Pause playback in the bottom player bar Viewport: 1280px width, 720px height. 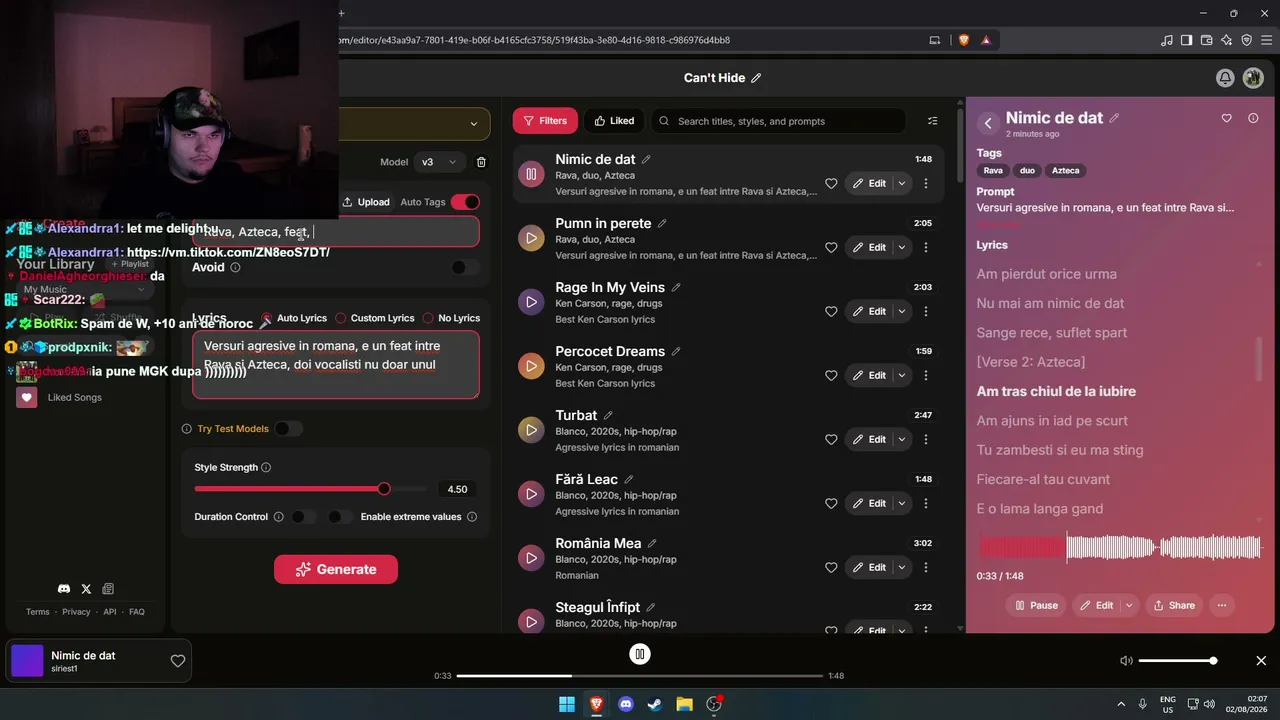640,654
